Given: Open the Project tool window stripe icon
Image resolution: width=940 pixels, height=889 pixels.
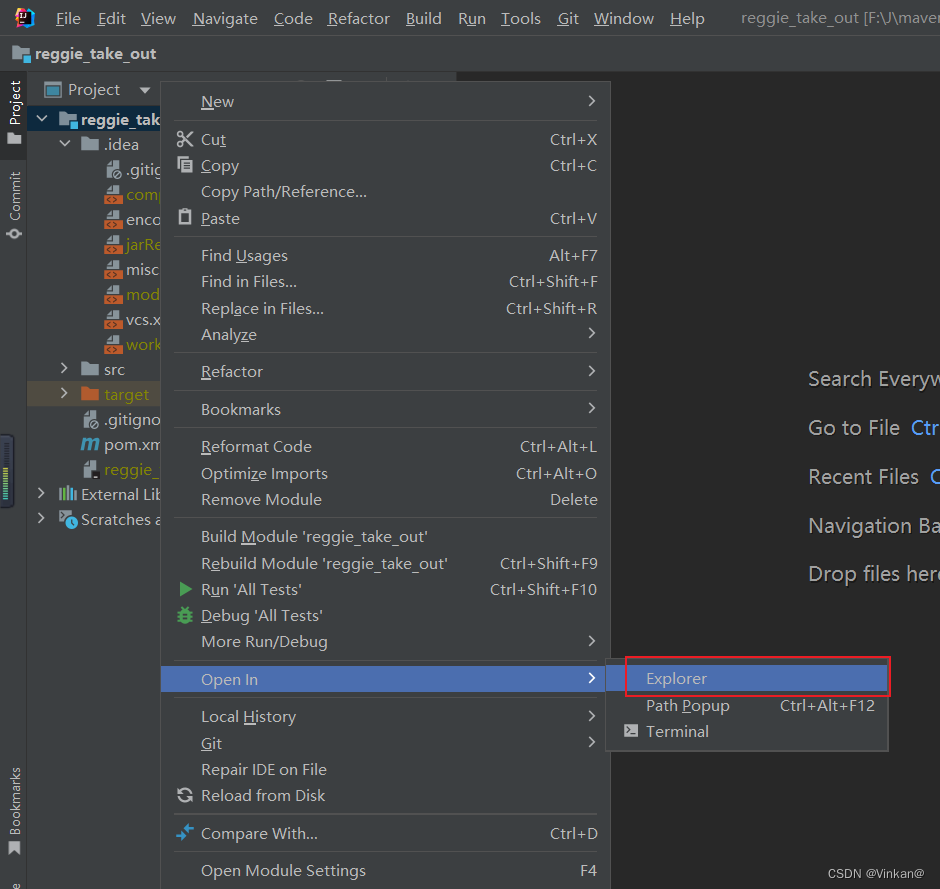Looking at the screenshot, I should 14,100.
